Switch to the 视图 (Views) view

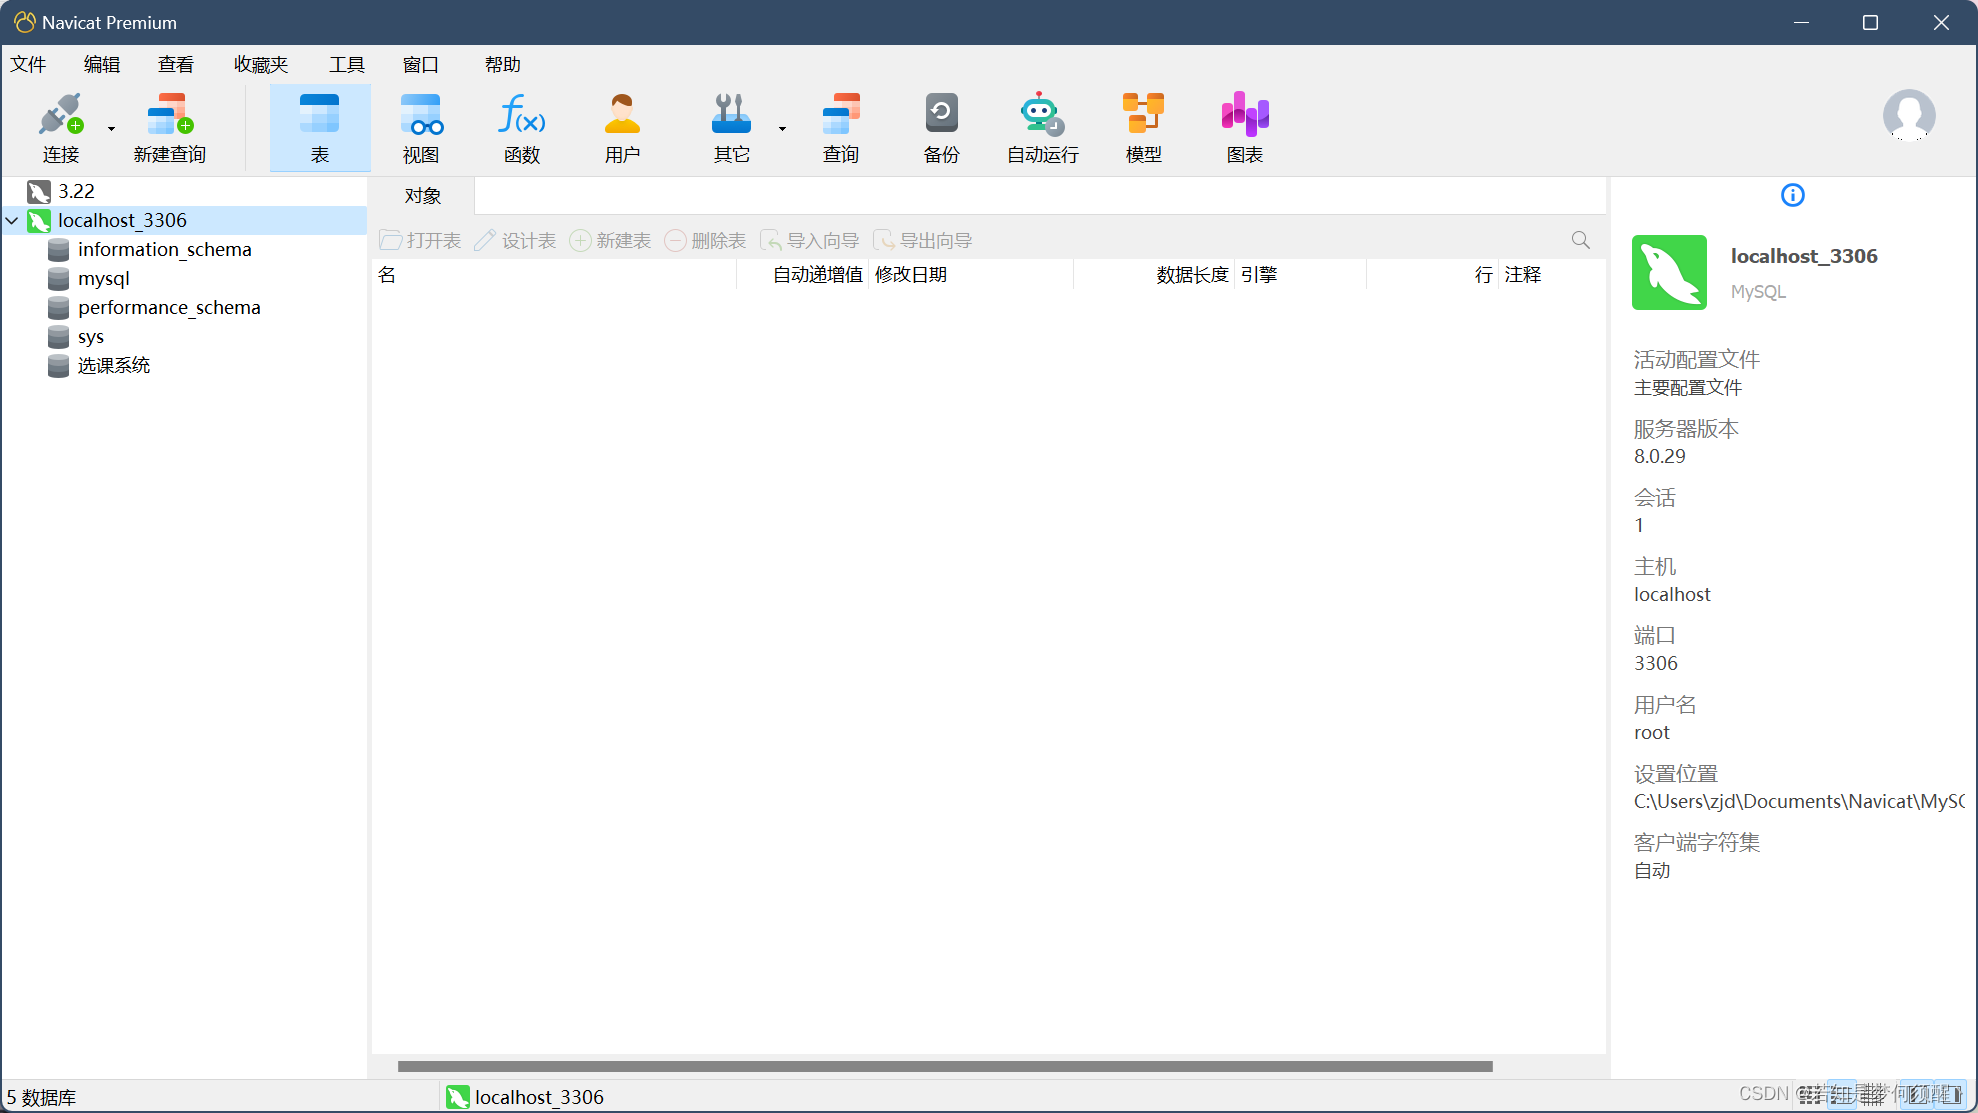click(x=421, y=126)
